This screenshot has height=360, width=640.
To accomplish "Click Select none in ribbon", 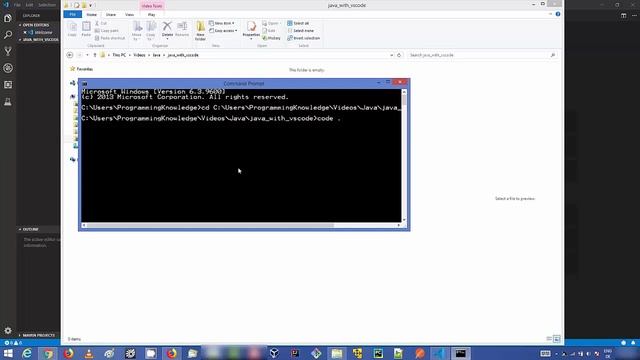I will point(301,31).
